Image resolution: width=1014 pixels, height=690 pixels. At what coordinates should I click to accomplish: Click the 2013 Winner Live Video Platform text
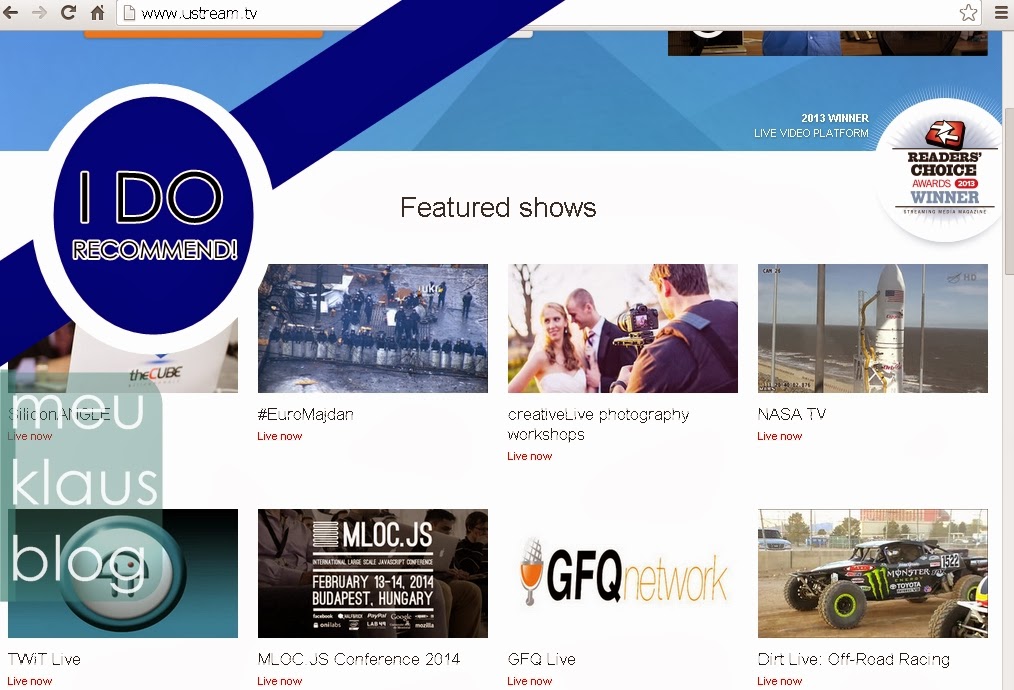click(812, 125)
